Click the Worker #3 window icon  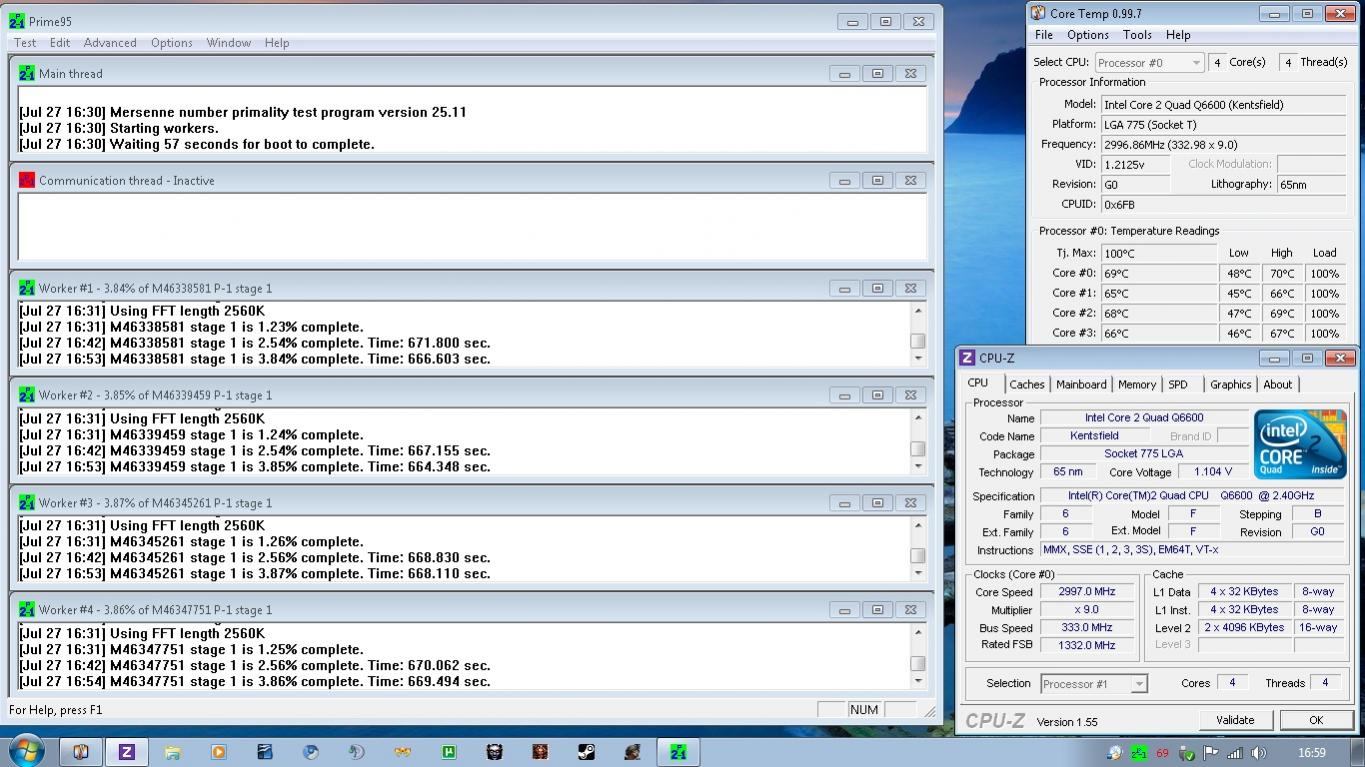click(27, 503)
